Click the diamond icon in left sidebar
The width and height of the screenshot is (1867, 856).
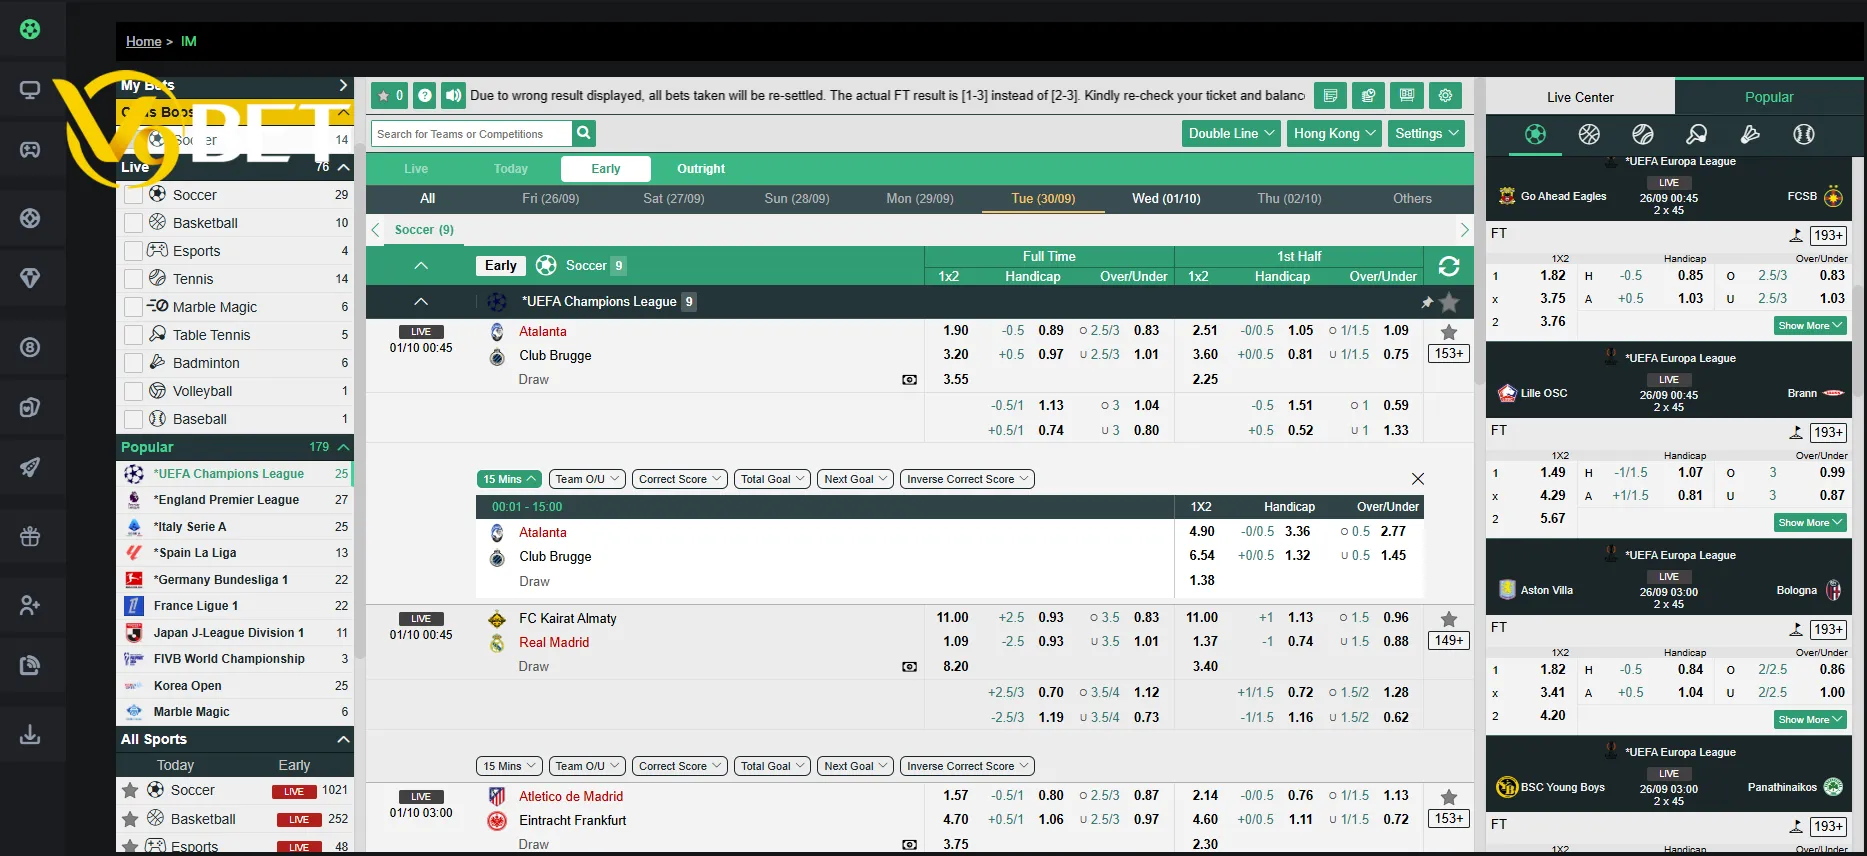(x=30, y=277)
